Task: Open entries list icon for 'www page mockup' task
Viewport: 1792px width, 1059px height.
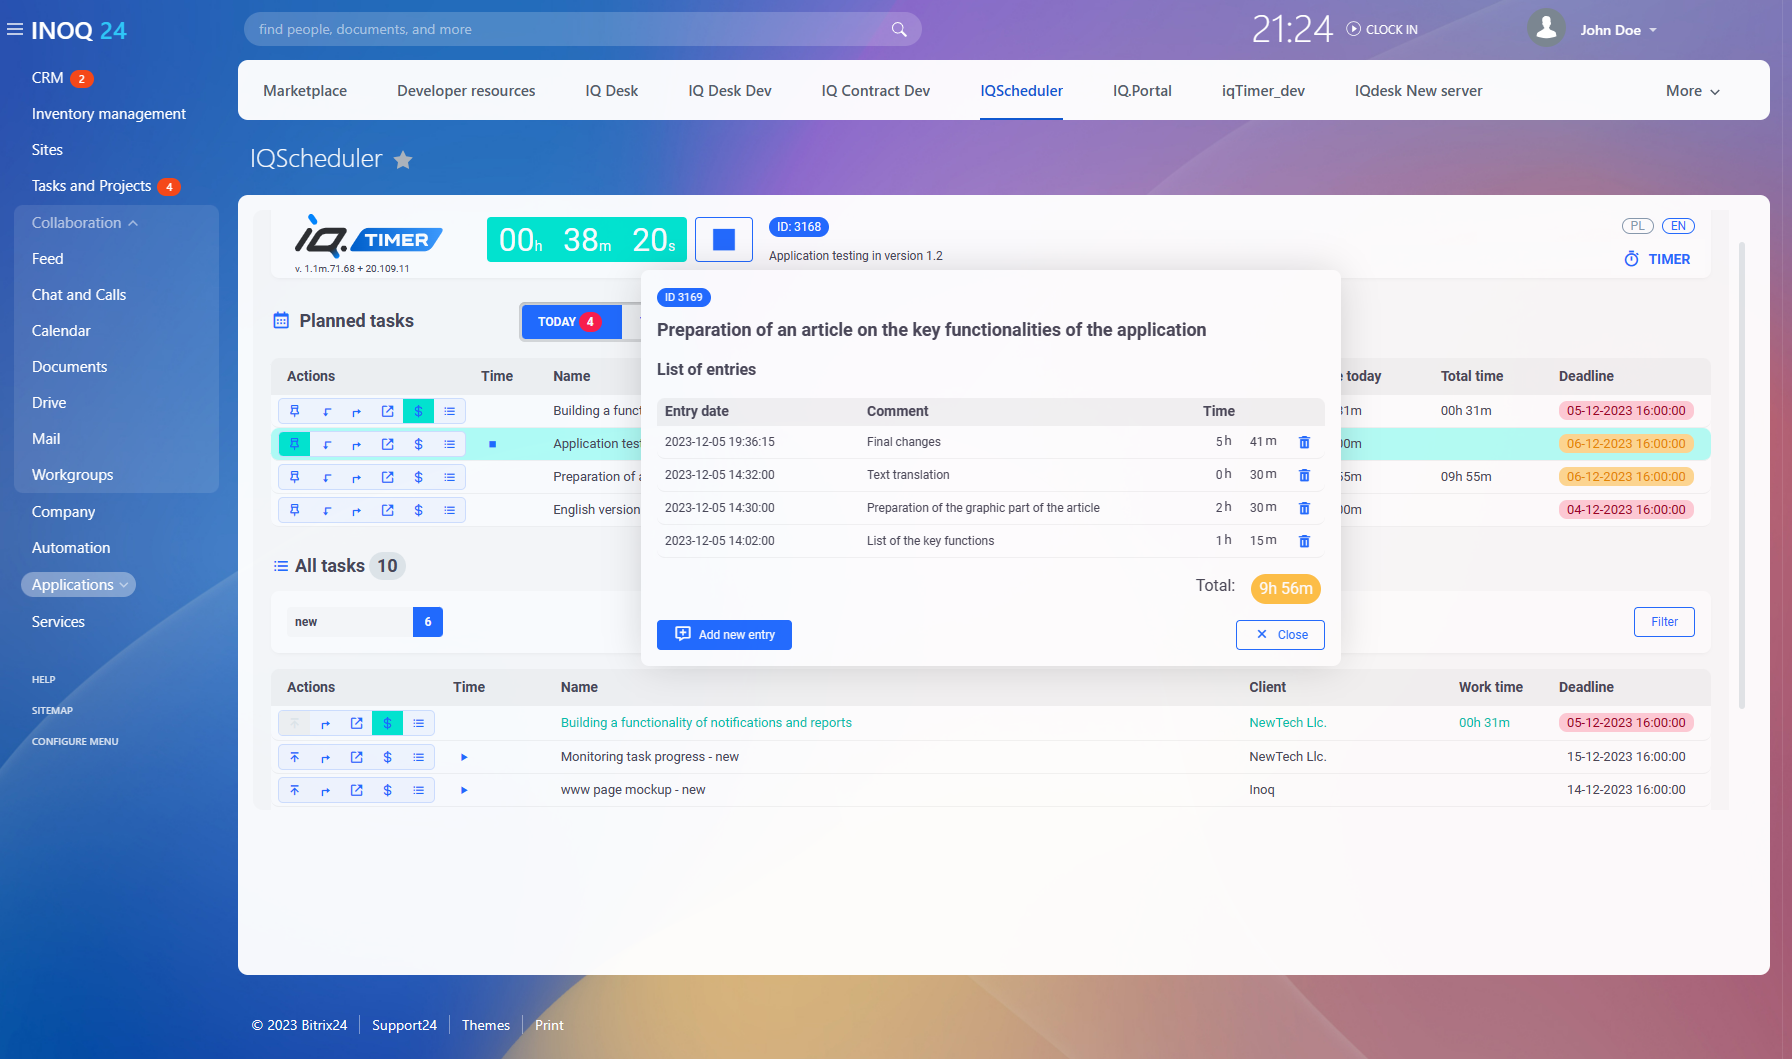Action: [x=418, y=790]
